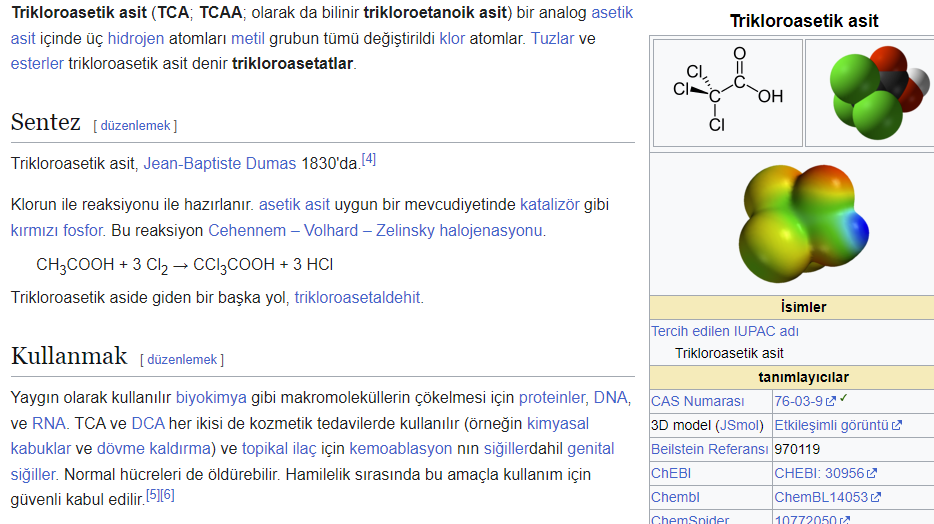
Task: Open the 'kemoablasyon' link
Action: point(400,449)
